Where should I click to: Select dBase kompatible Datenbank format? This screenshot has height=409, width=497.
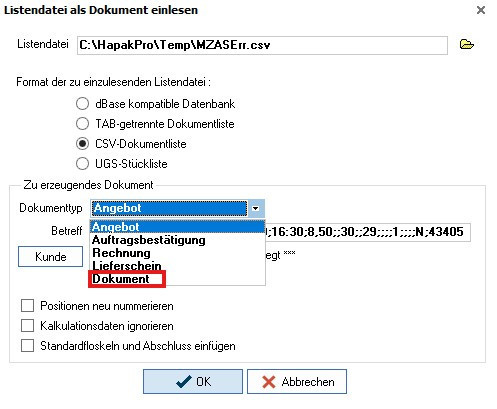(x=82, y=104)
